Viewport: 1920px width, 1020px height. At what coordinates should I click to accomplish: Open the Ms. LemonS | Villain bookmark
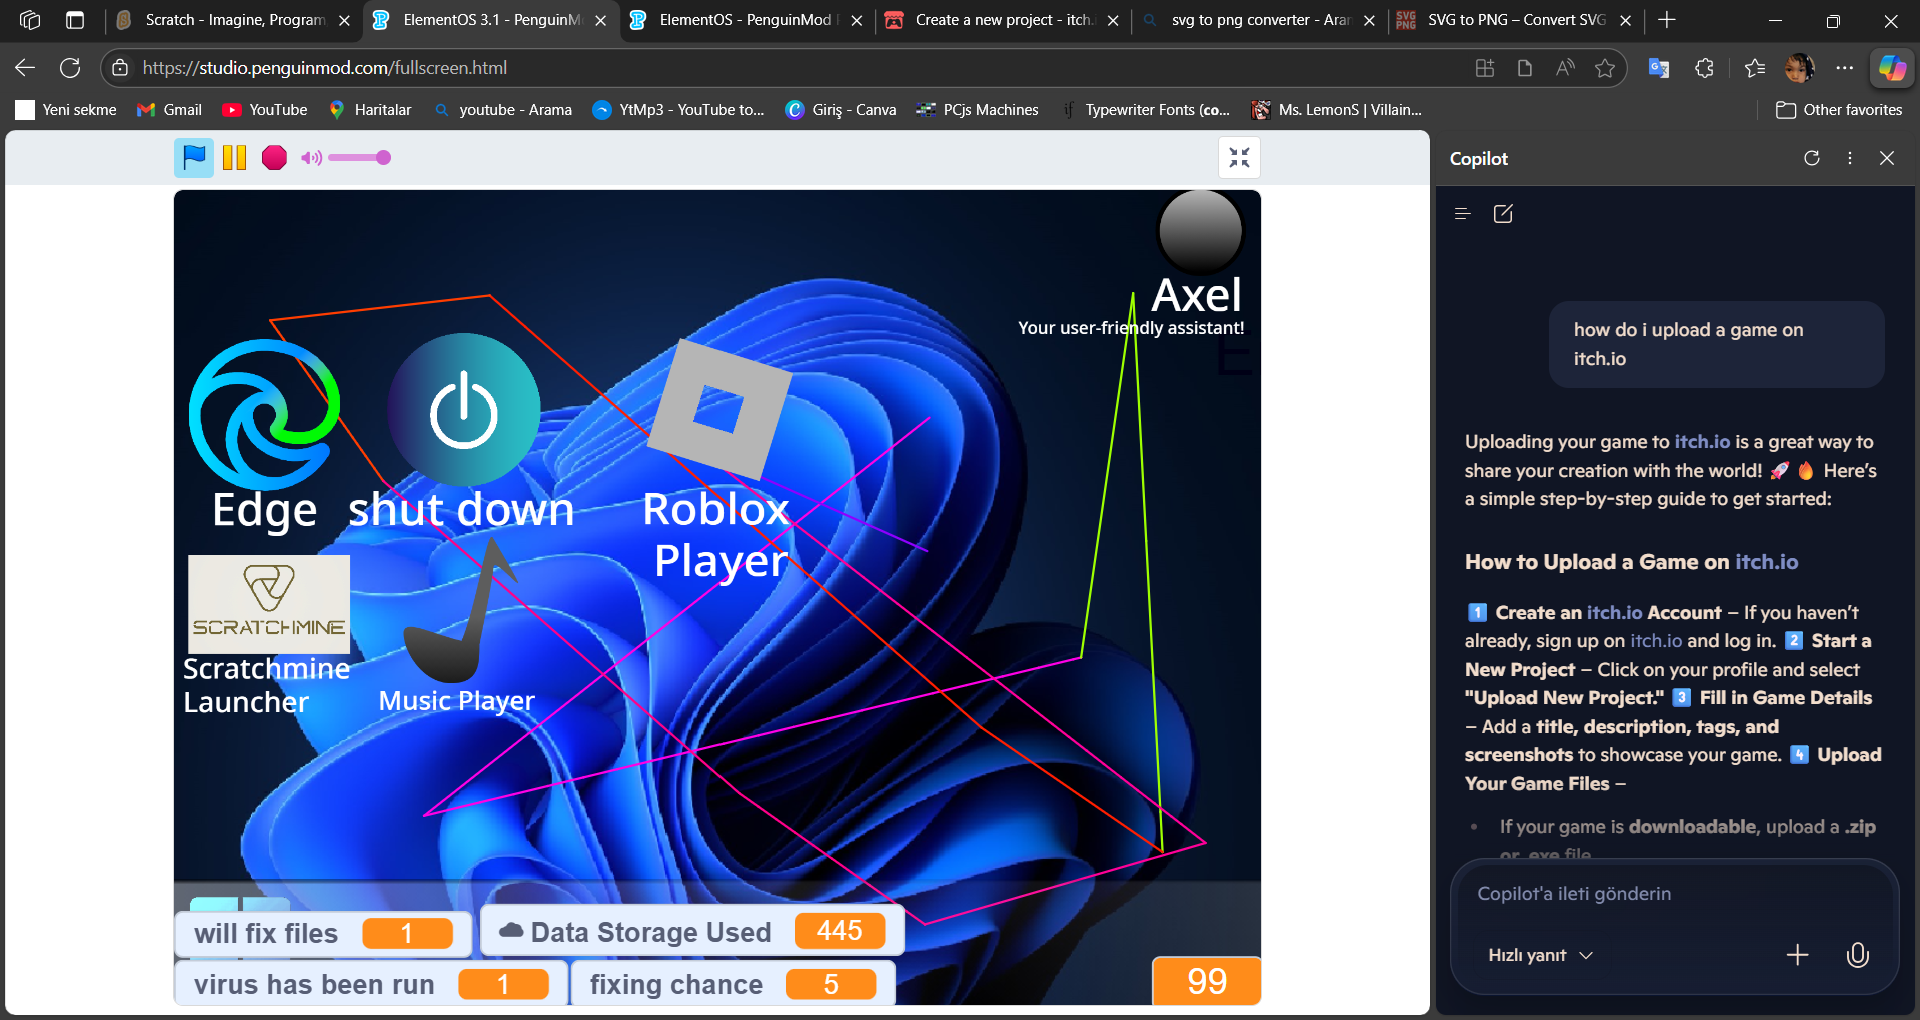click(1336, 110)
